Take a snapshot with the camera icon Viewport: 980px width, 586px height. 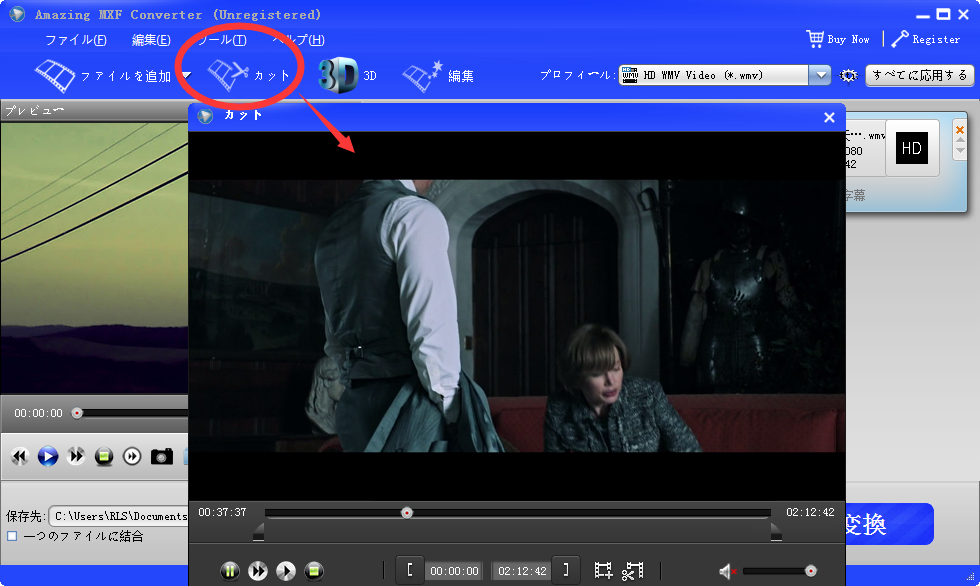[x=162, y=457]
